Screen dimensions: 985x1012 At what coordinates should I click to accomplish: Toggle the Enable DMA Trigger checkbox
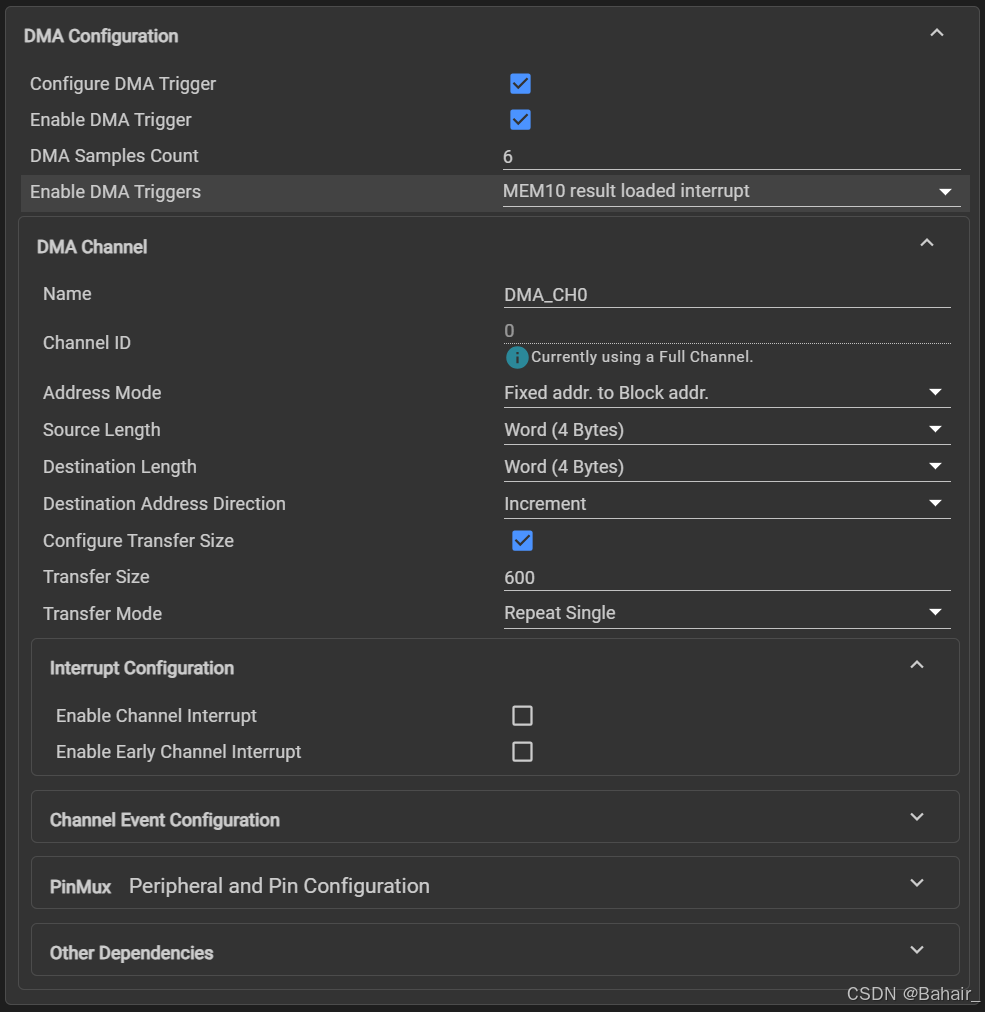tap(520, 120)
